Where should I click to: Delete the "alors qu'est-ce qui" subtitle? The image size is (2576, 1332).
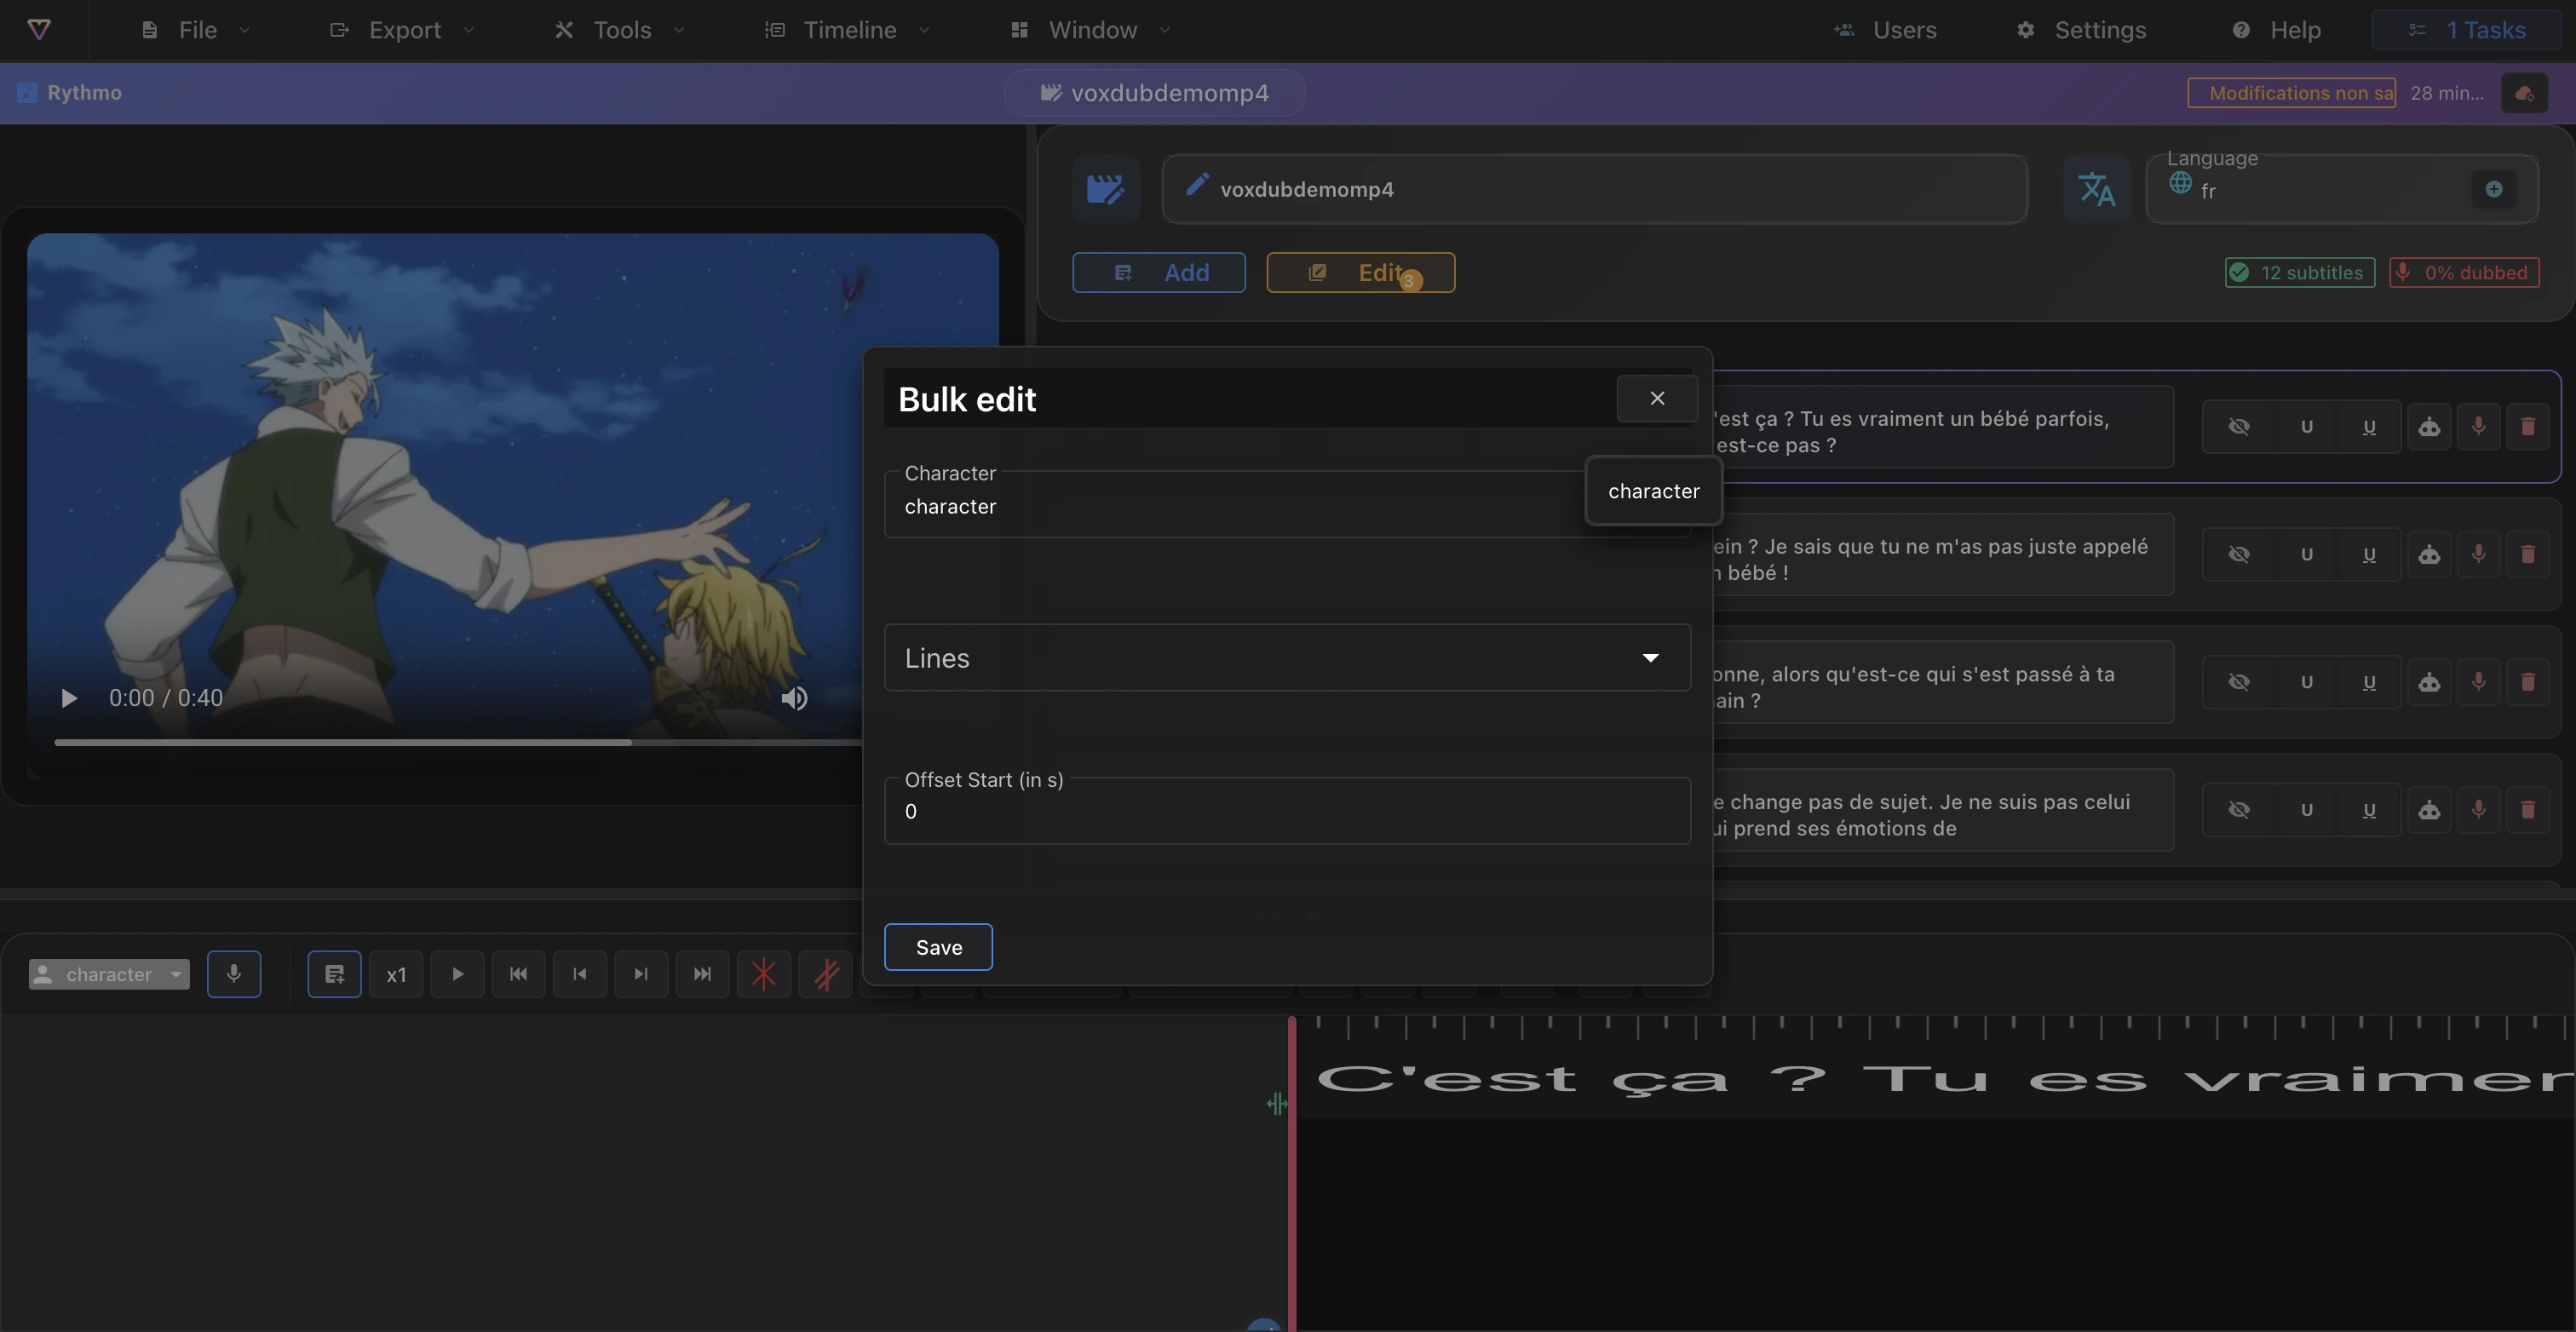pos(2528,682)
